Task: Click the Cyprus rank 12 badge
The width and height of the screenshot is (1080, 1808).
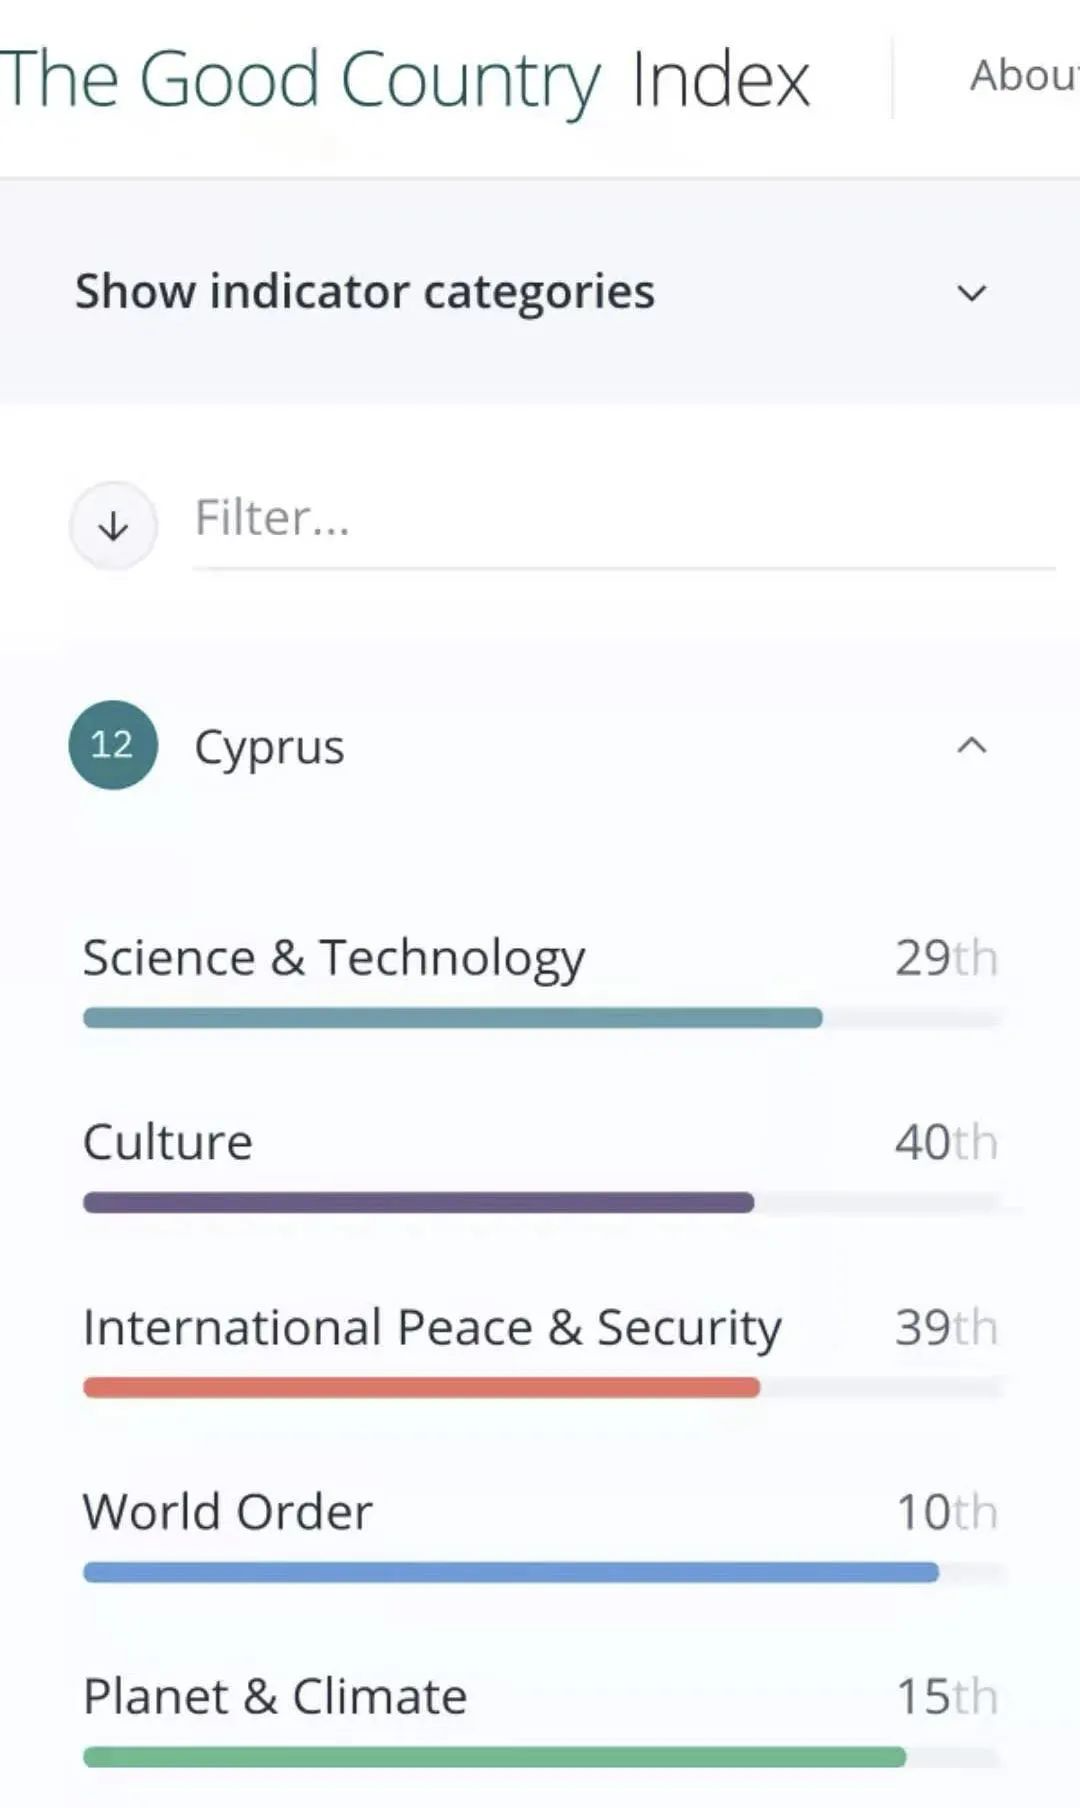Action: [x=113, y=745]
